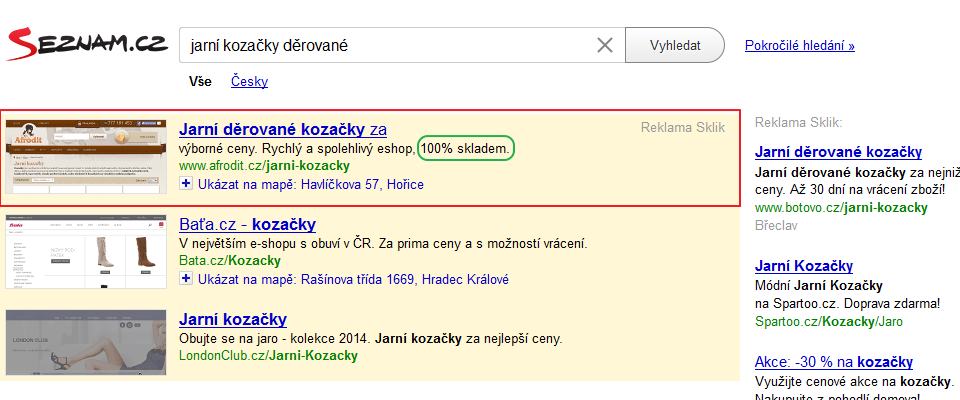Click the Seznam.cz logo

[86, 45]
